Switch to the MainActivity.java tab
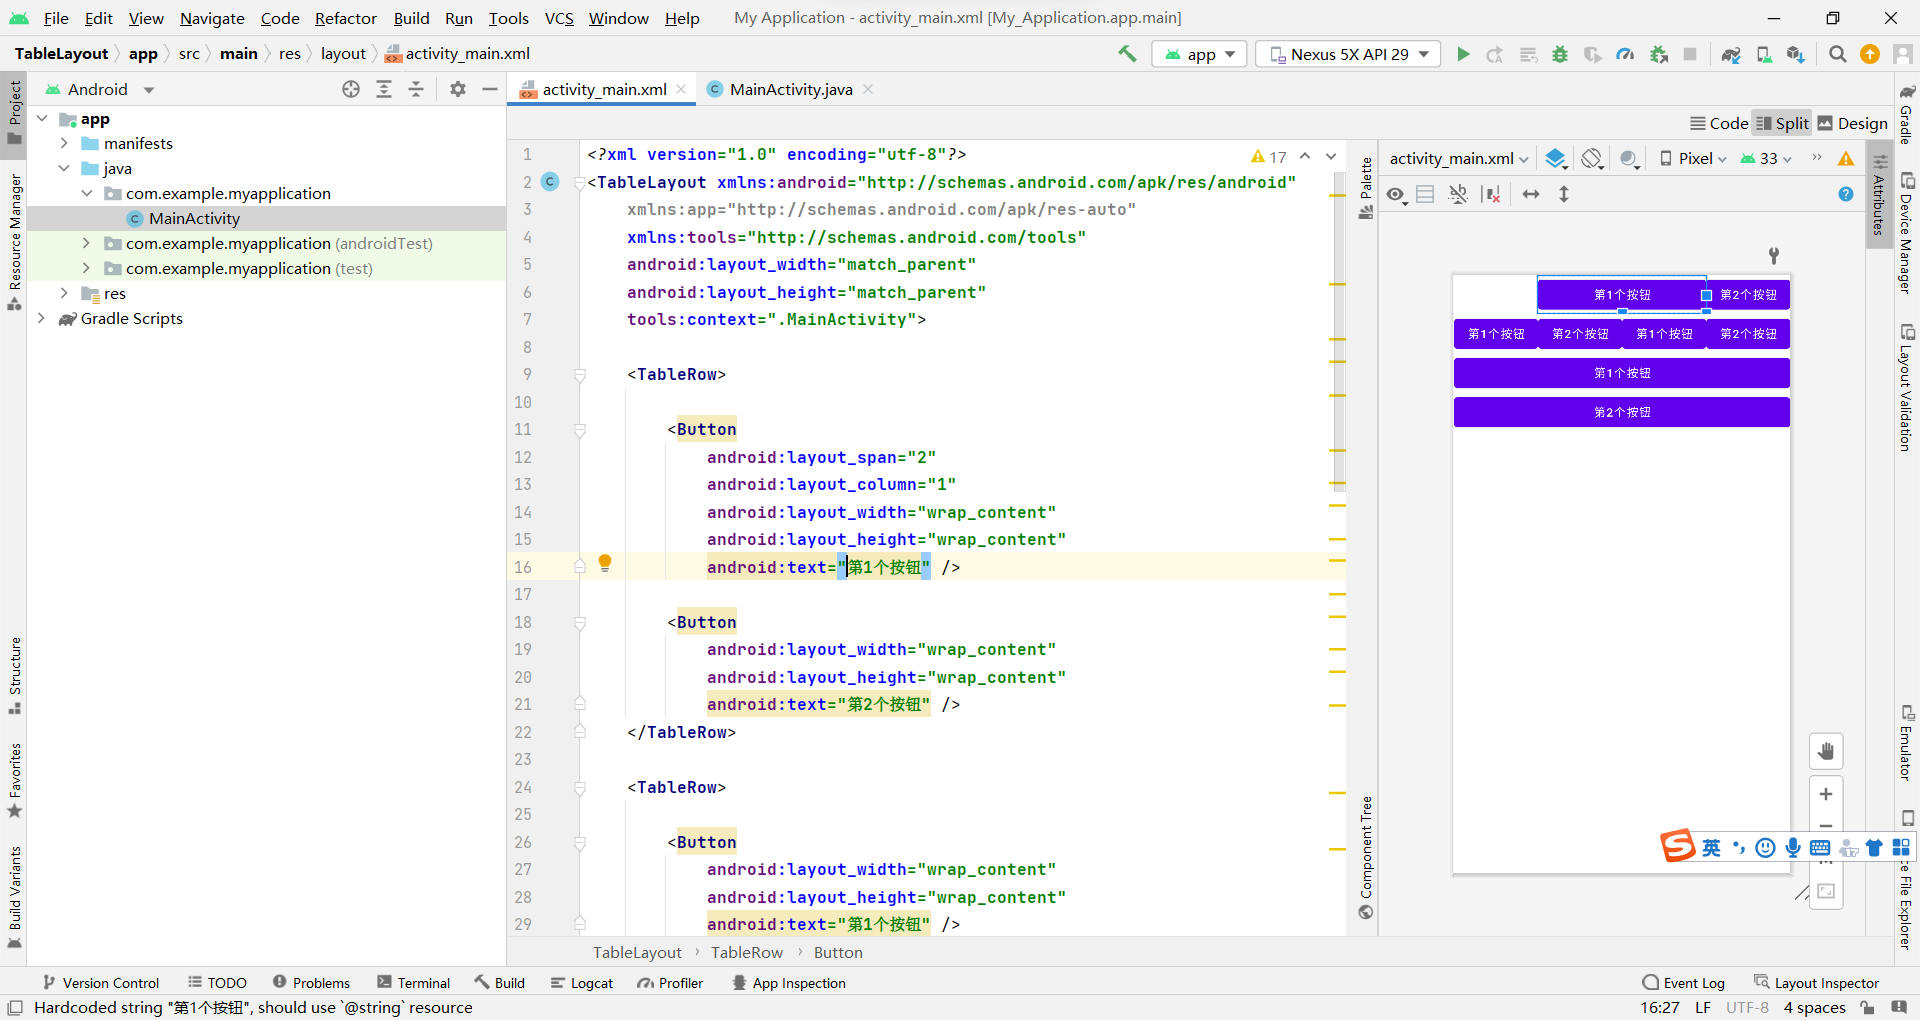This screenshot has height=1020, width=1920. 789,89
